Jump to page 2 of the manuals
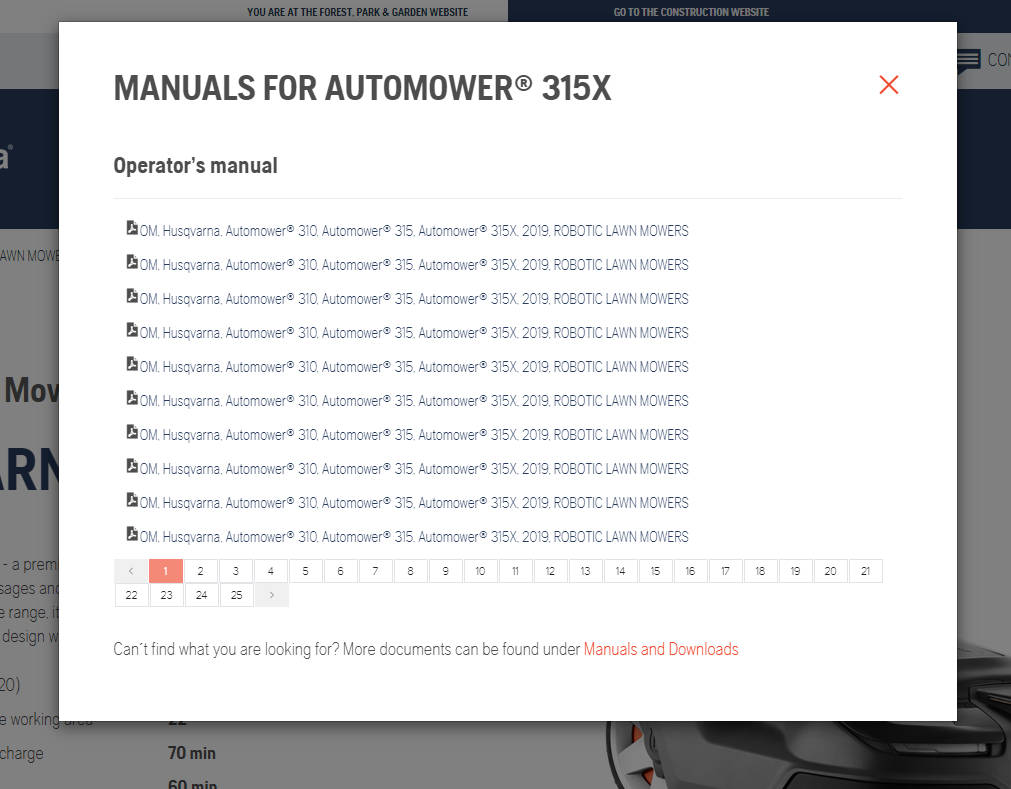This screenshot has width=1011, height=789. 201,571
